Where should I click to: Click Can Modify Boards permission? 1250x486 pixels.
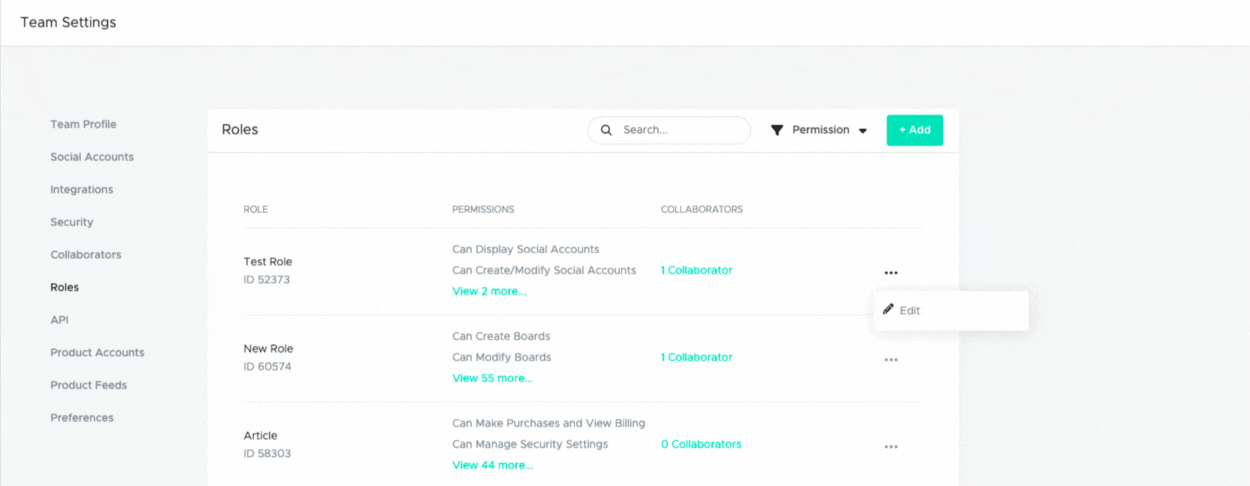click(501, 357)
